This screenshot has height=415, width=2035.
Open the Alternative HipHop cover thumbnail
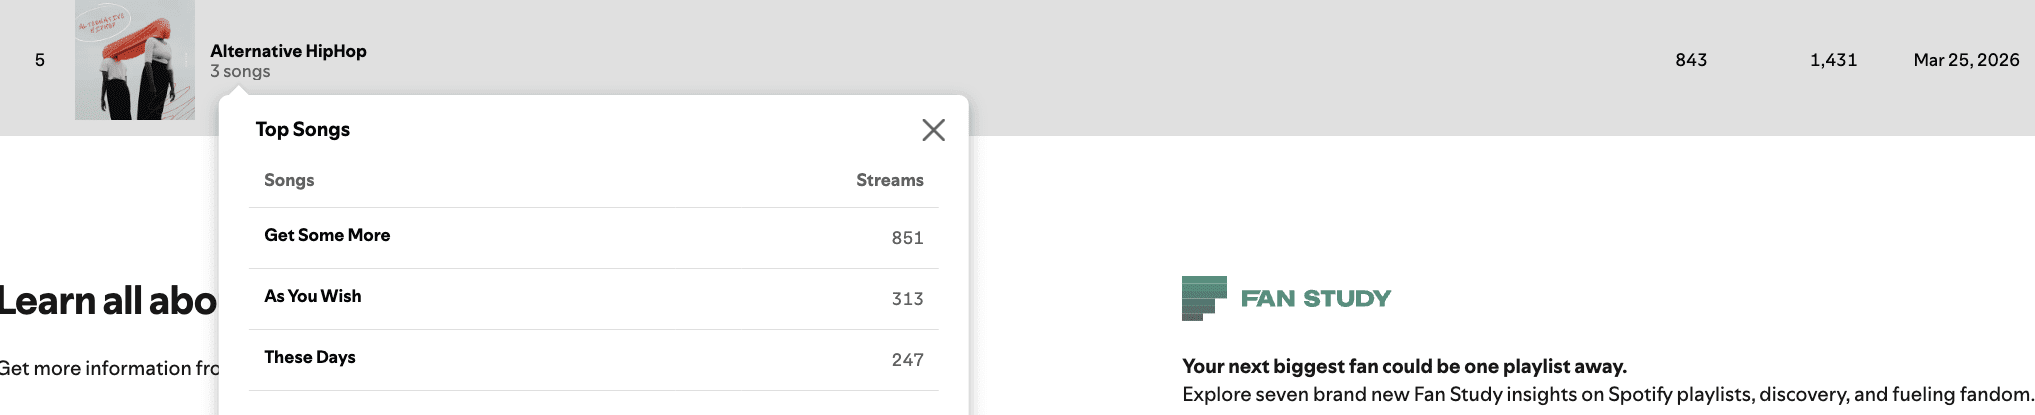tap(135, 60)
